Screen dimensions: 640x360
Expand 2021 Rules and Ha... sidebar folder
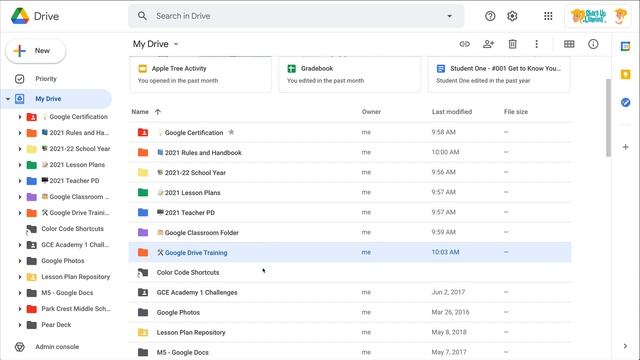click(x=20, y=133)
